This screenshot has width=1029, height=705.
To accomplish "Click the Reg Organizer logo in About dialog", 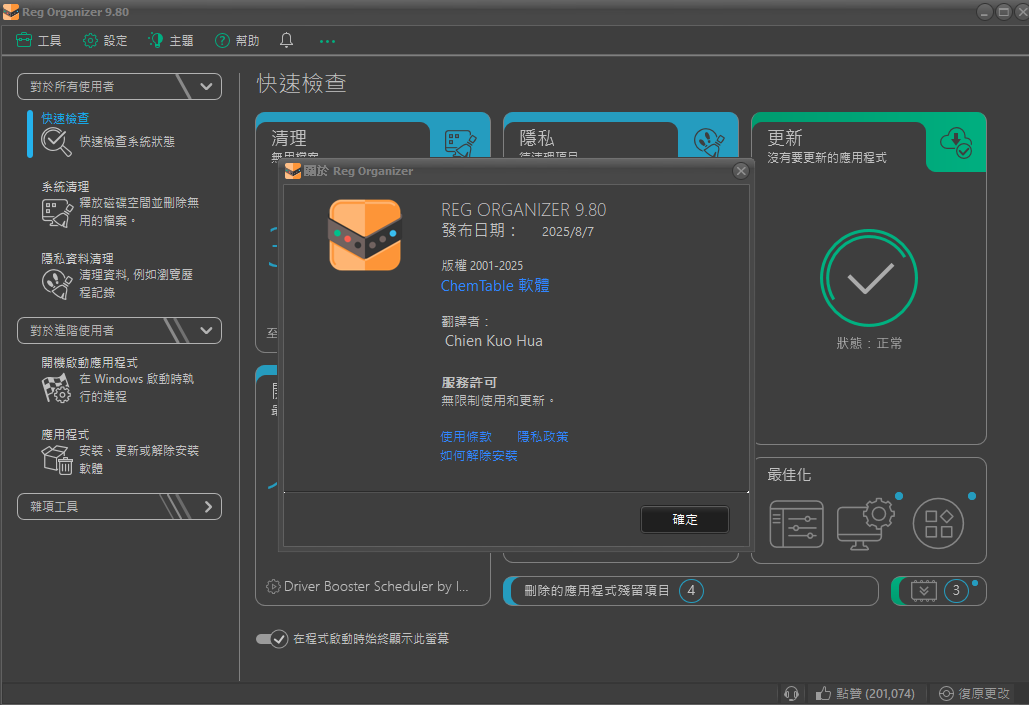I will click(365, 235).
